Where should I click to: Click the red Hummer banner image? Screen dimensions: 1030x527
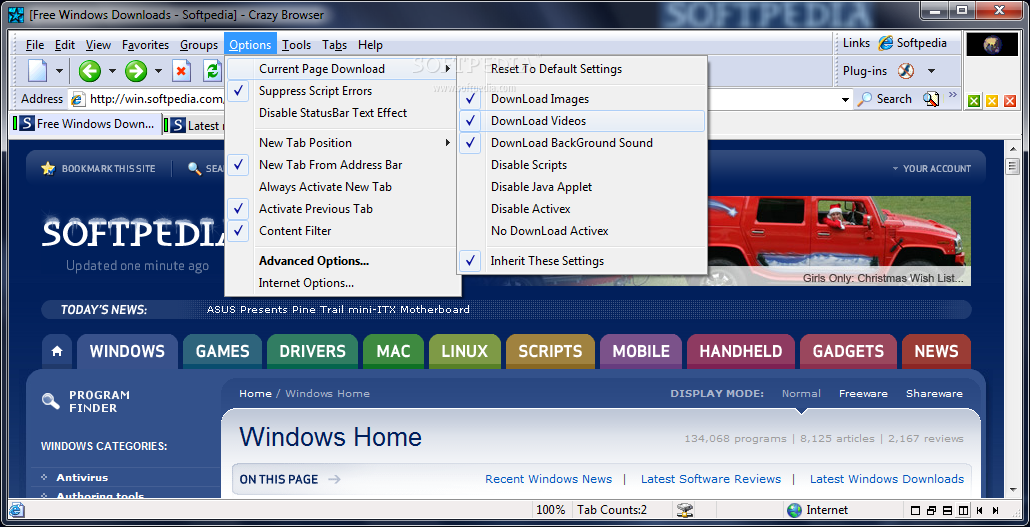coord(838,240)
